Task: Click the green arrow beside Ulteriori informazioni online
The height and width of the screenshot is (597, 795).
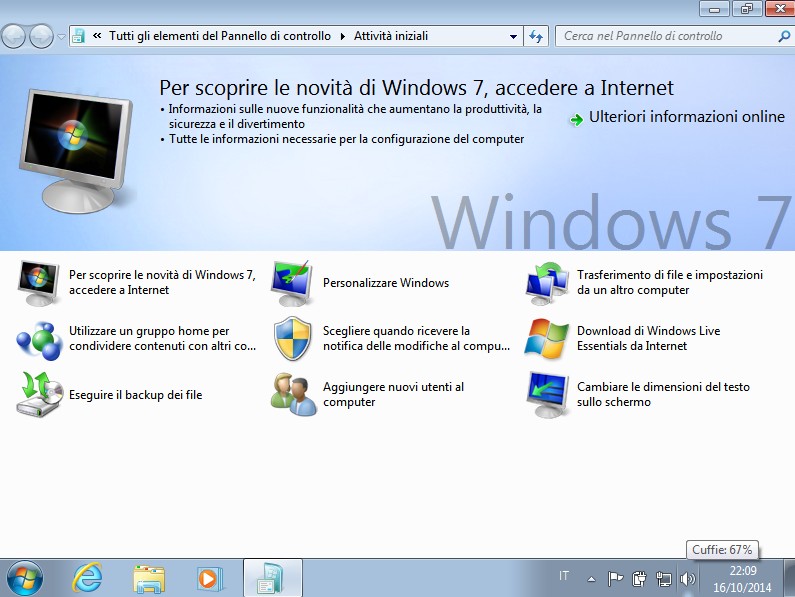Action: (x=576, y=120)
